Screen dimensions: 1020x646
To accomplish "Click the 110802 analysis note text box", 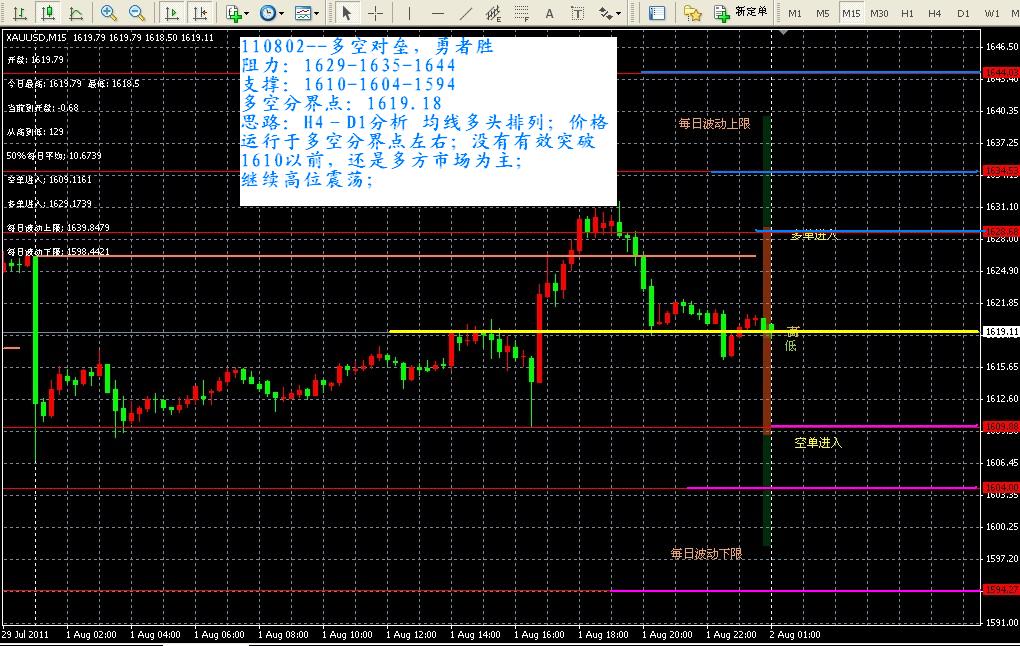I will [428, 121].
